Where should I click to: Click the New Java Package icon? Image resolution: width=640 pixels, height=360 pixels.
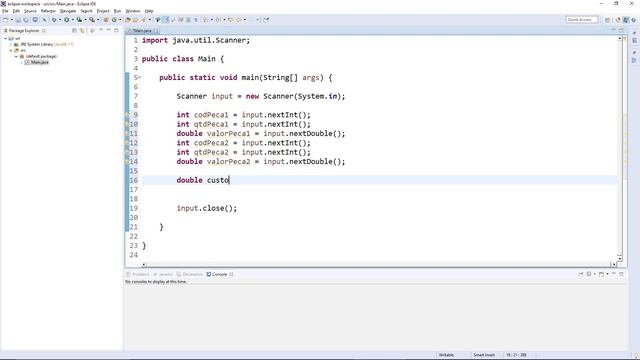click(106, 20)
